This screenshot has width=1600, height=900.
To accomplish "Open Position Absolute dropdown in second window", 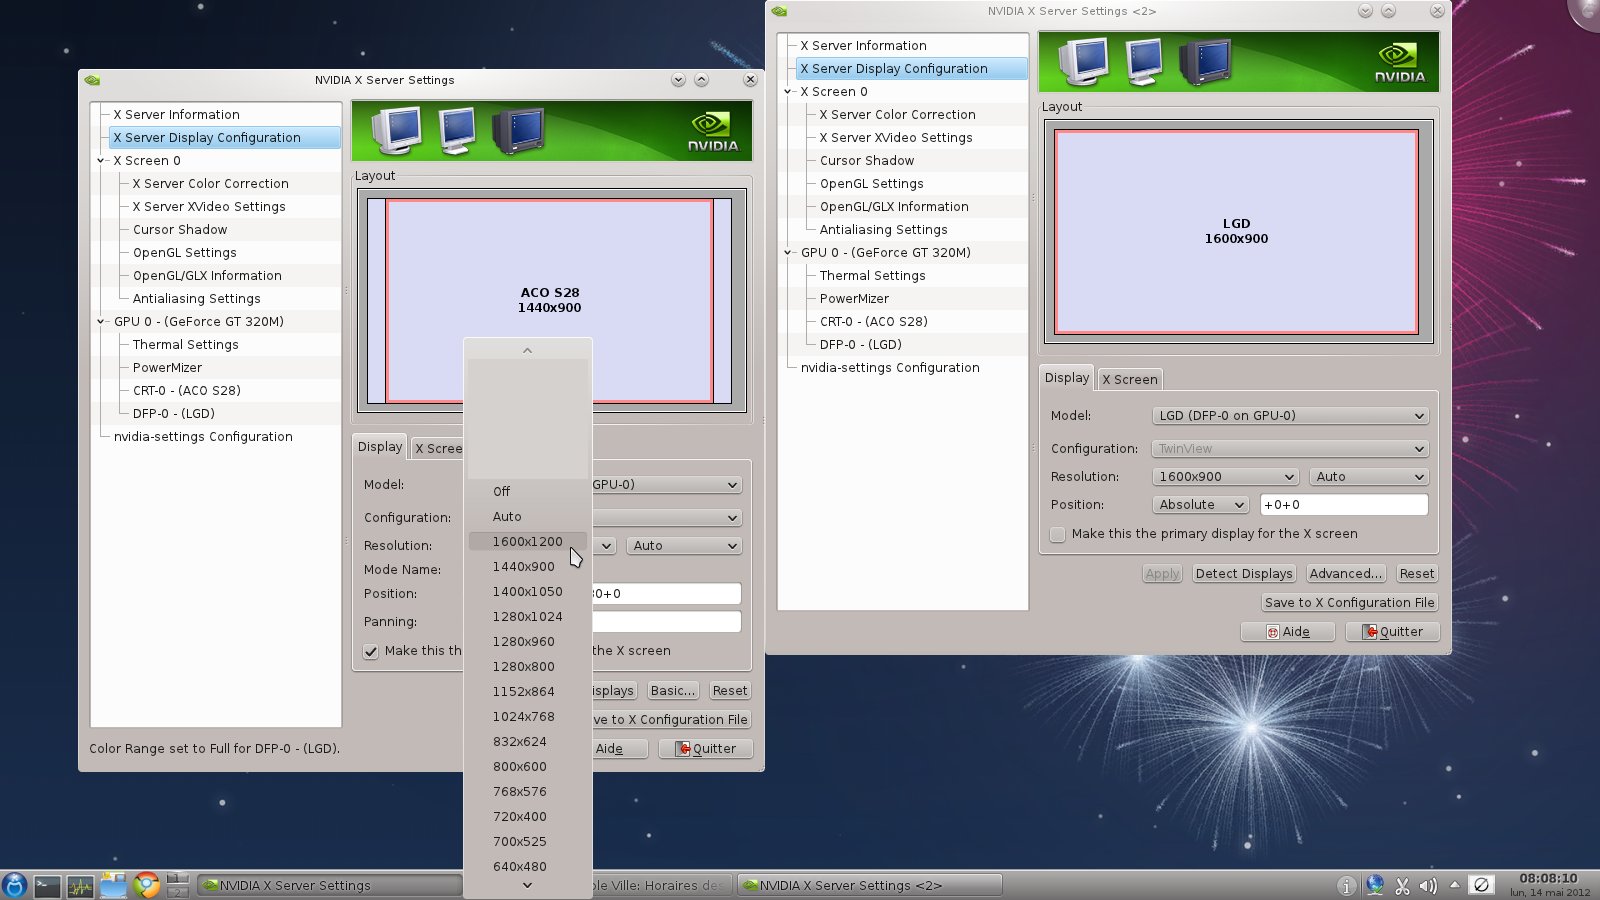I will pos(1201,505).
